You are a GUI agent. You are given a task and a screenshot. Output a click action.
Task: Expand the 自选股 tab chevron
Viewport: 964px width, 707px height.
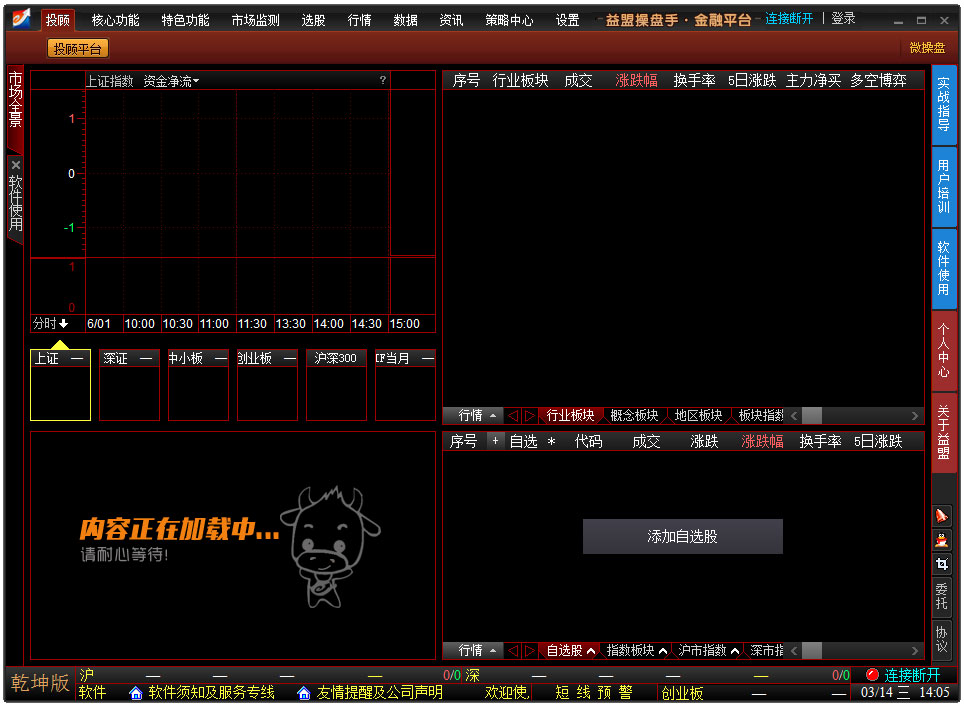[591, 651]
